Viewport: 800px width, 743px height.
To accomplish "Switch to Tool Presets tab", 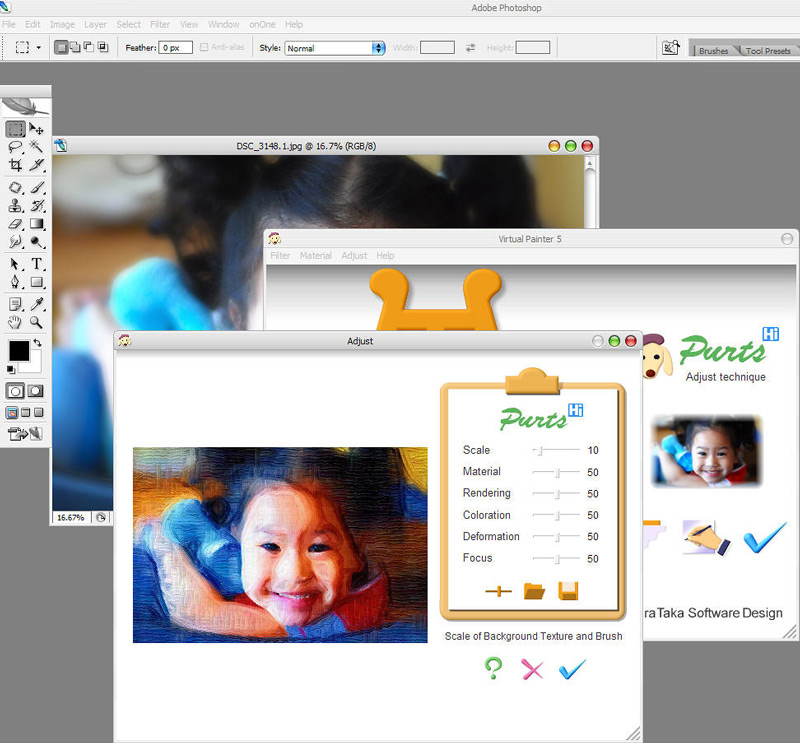I will [x=768, y=51].
